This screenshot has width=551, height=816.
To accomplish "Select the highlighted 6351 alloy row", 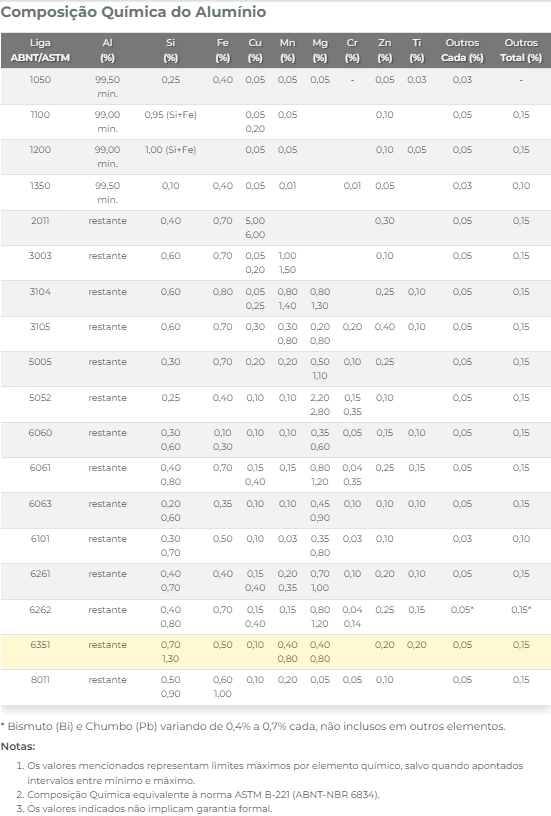I will coord(276,652).
